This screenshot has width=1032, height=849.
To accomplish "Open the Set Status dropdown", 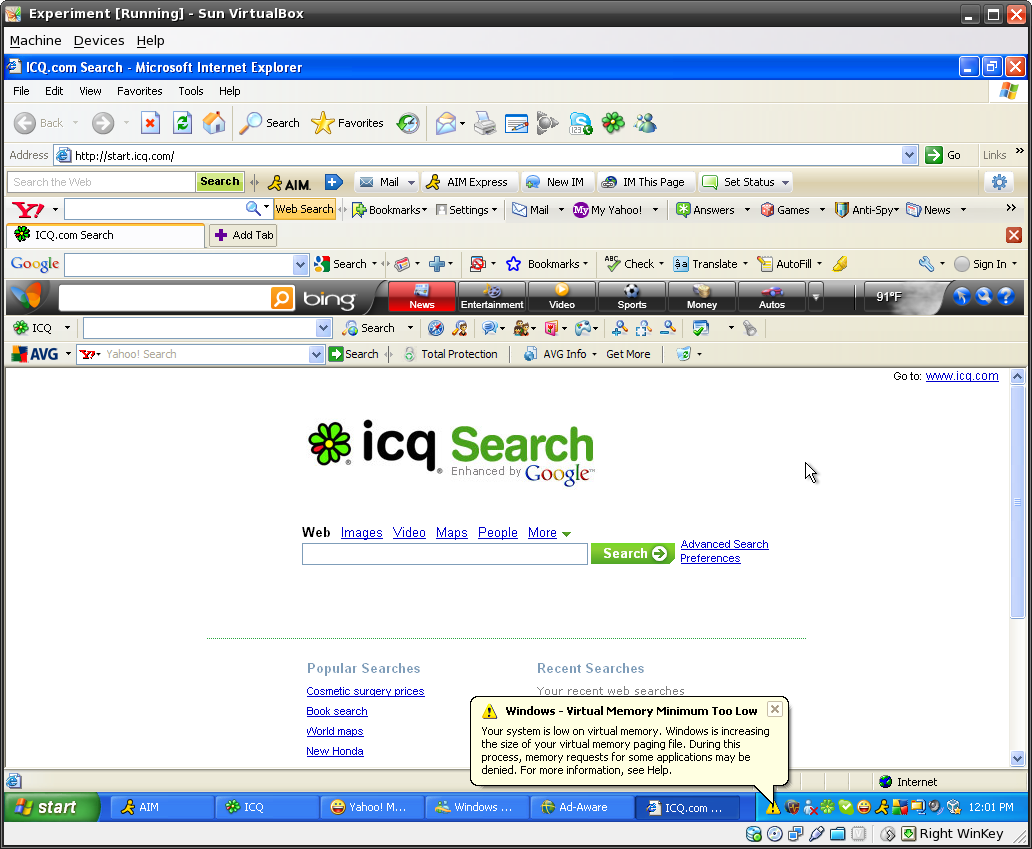I will coord(785,182).
